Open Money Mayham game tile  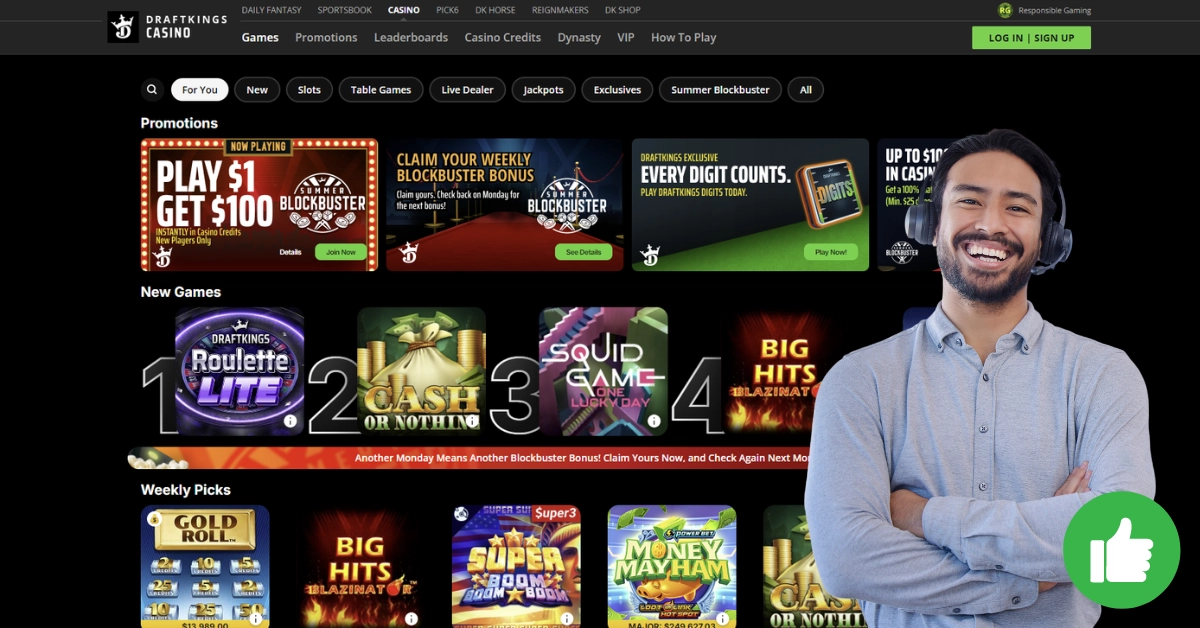pyautogui.click(x=672, y=566)
